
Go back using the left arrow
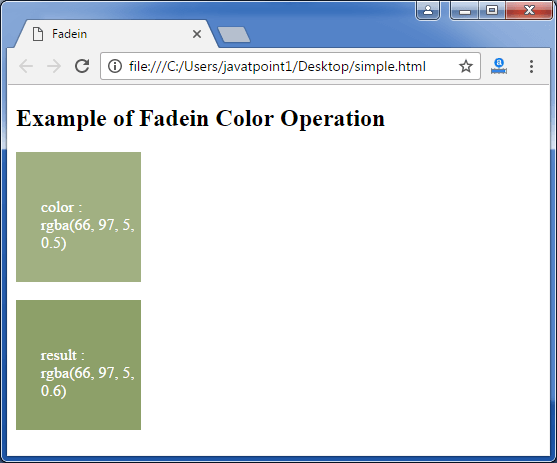point(26,66)
